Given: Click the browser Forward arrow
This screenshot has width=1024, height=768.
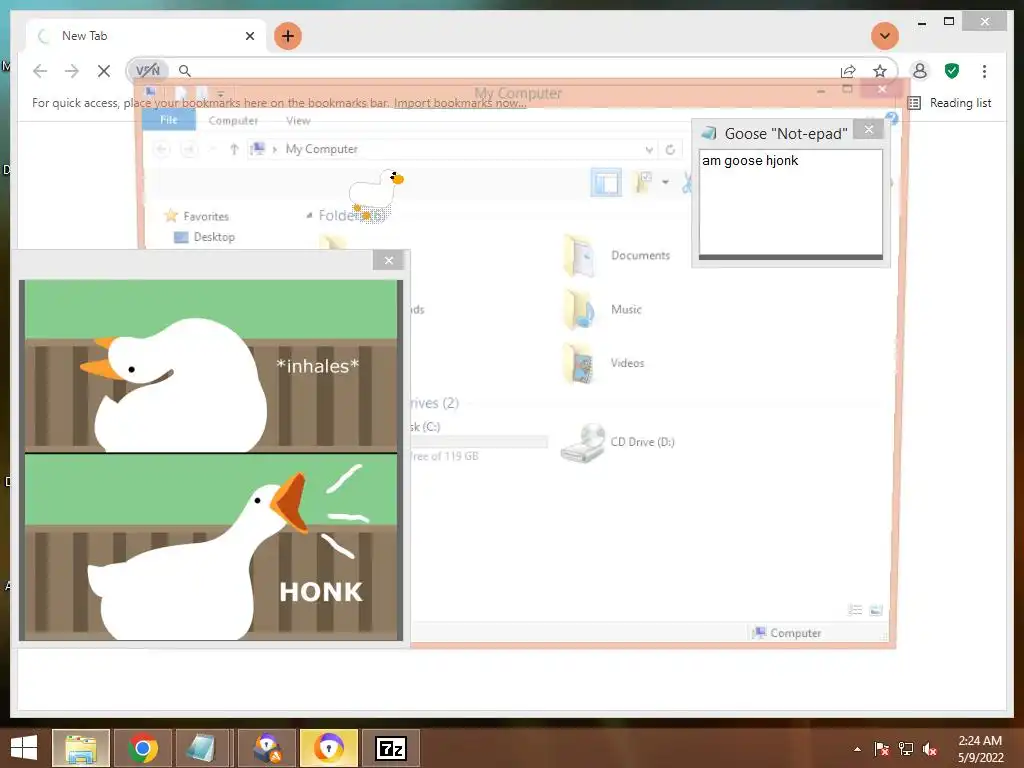Looking at the screenshot, I should 72,71.
